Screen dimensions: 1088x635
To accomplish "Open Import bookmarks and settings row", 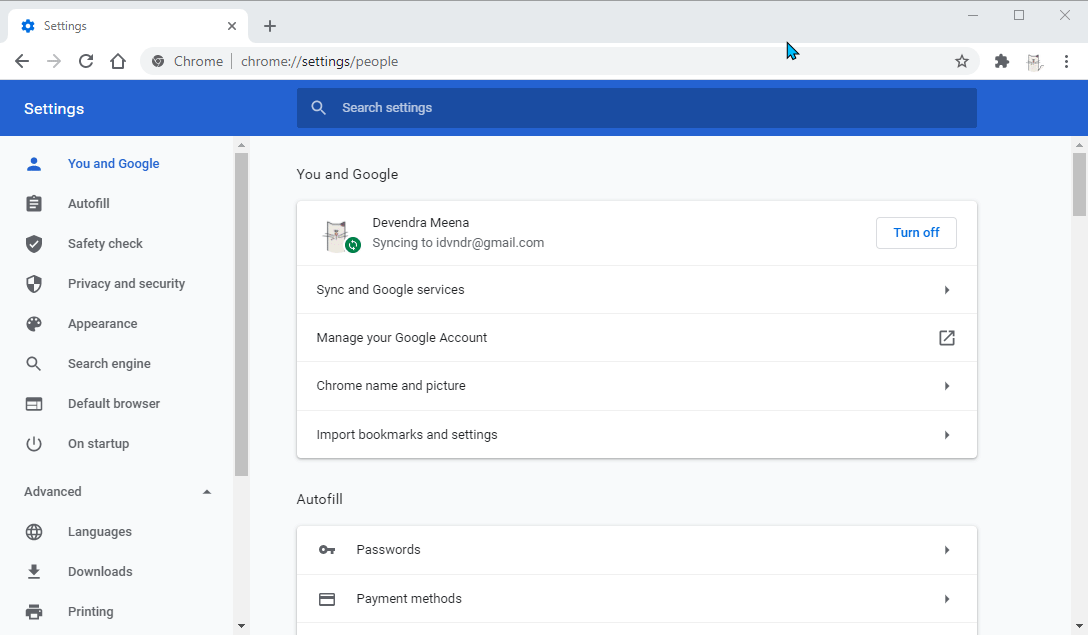I will point(637,434).
